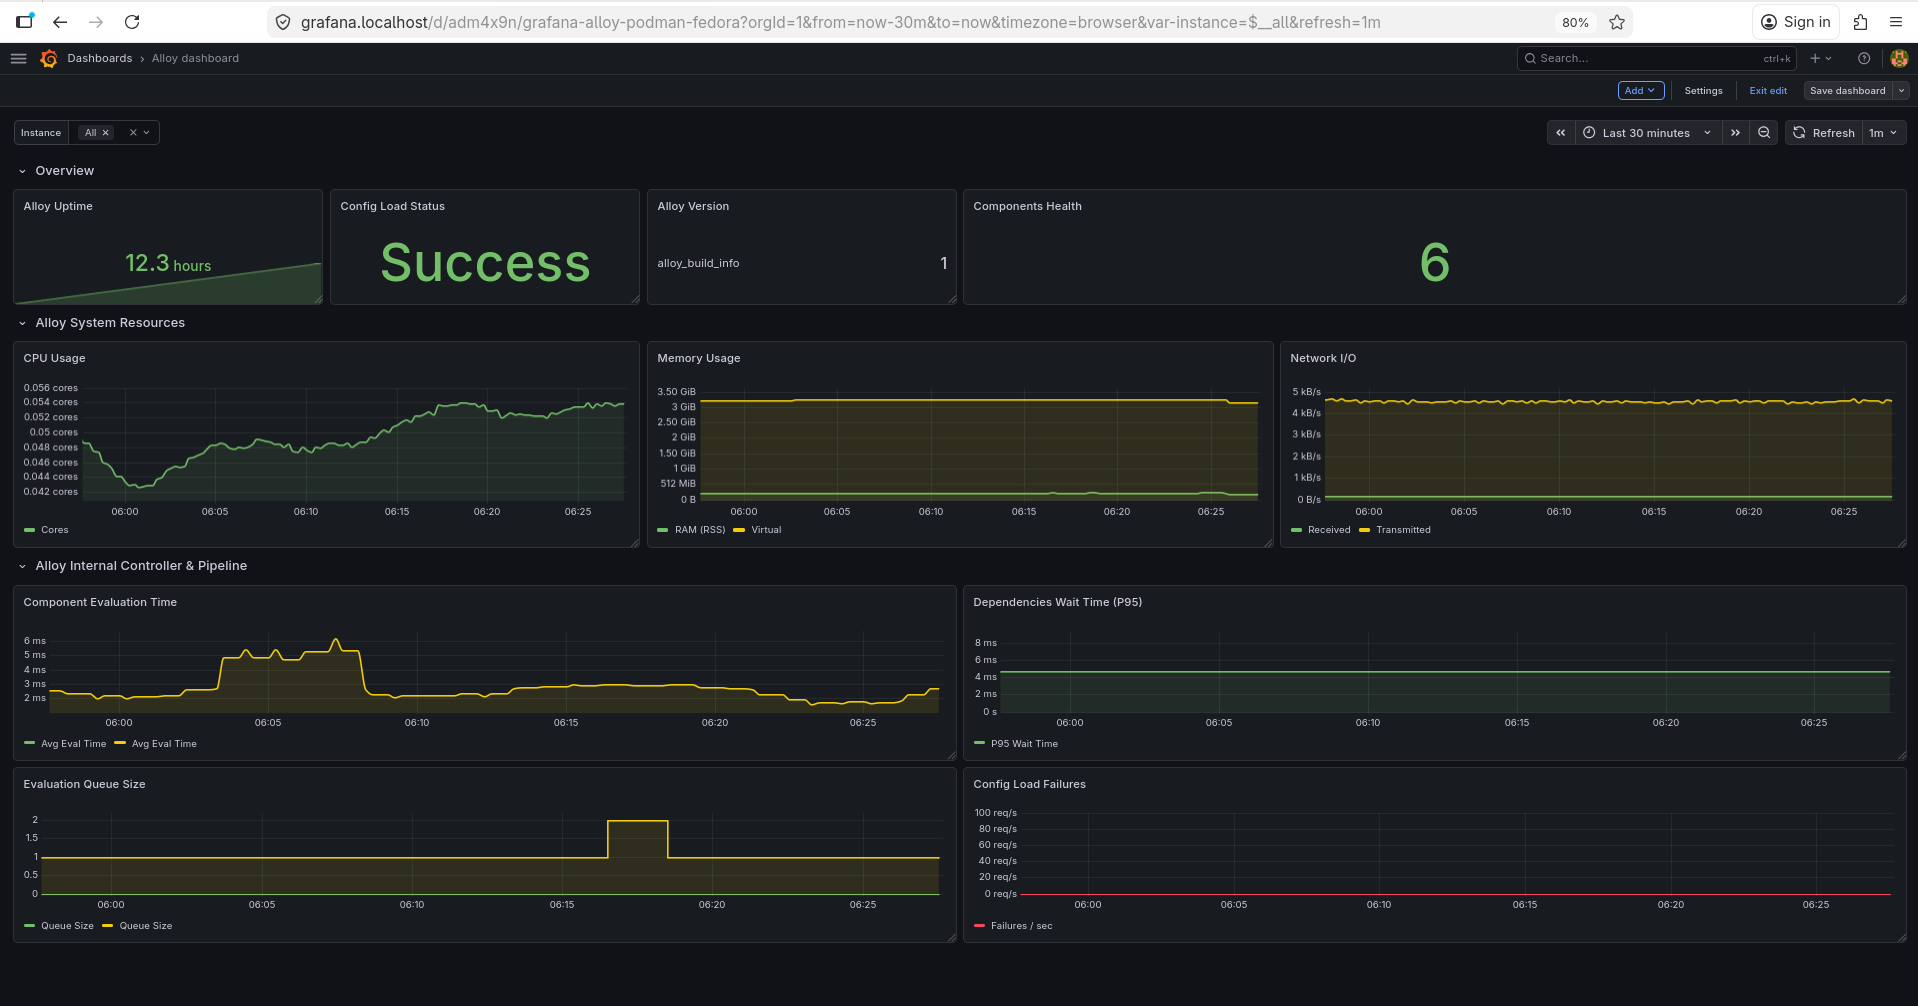Open the Grafana help question-mark icon
Screen dimensions: 1918x1006
pyautogui.click(x=1864, y=58)
